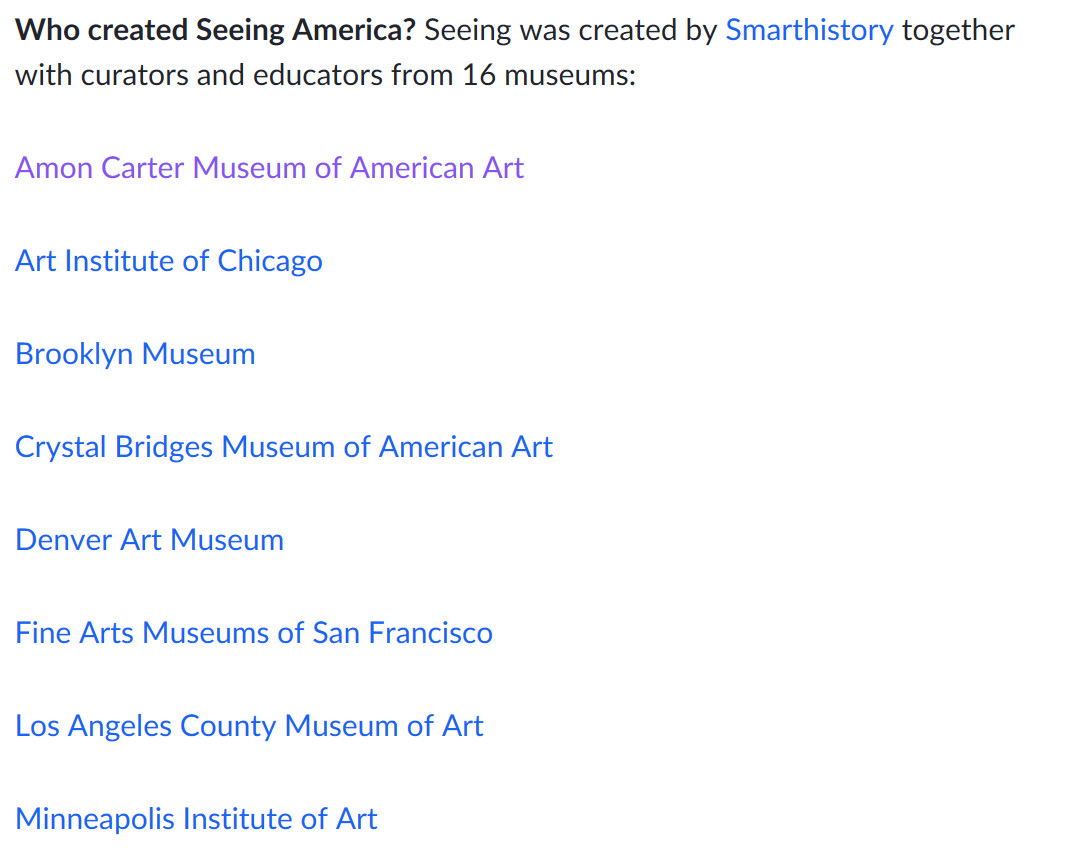Image resolution: width=1072 pixels, height=862 pixels.
Task: Click the word "together" after Smarthistory
Action: coord(958,30)
